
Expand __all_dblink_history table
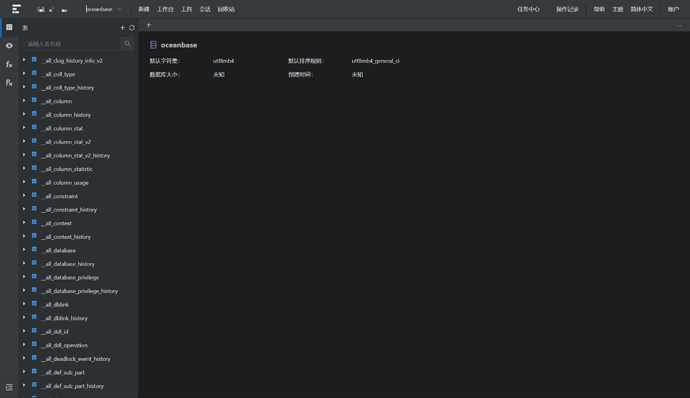[24, 318]
